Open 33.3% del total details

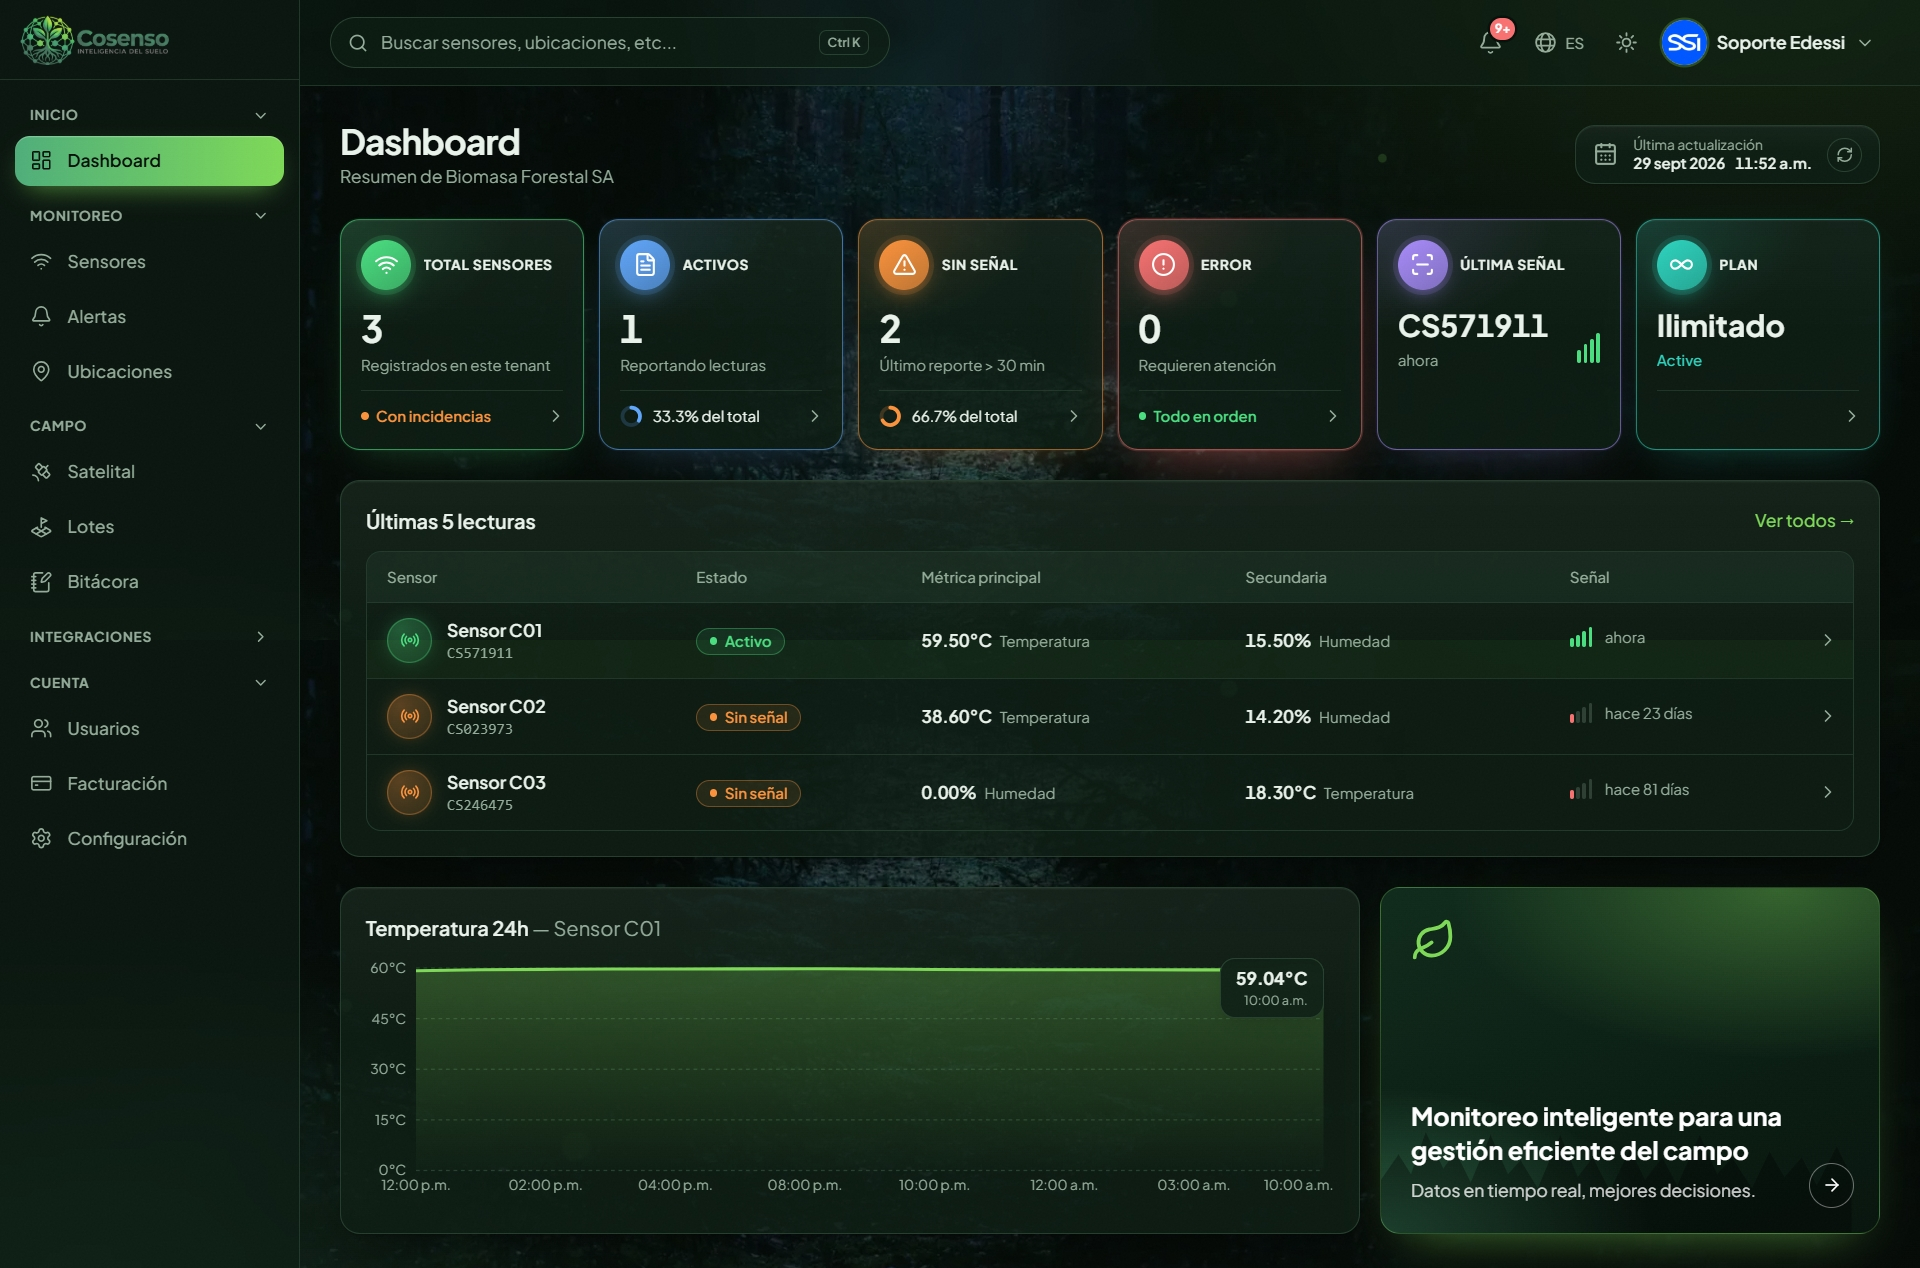pos(720,417)
